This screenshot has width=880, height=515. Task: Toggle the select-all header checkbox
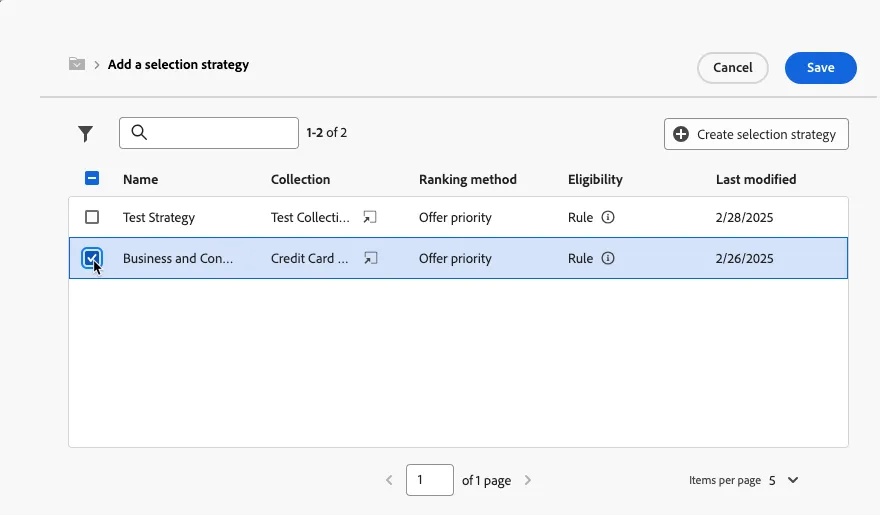coord(92,178)
